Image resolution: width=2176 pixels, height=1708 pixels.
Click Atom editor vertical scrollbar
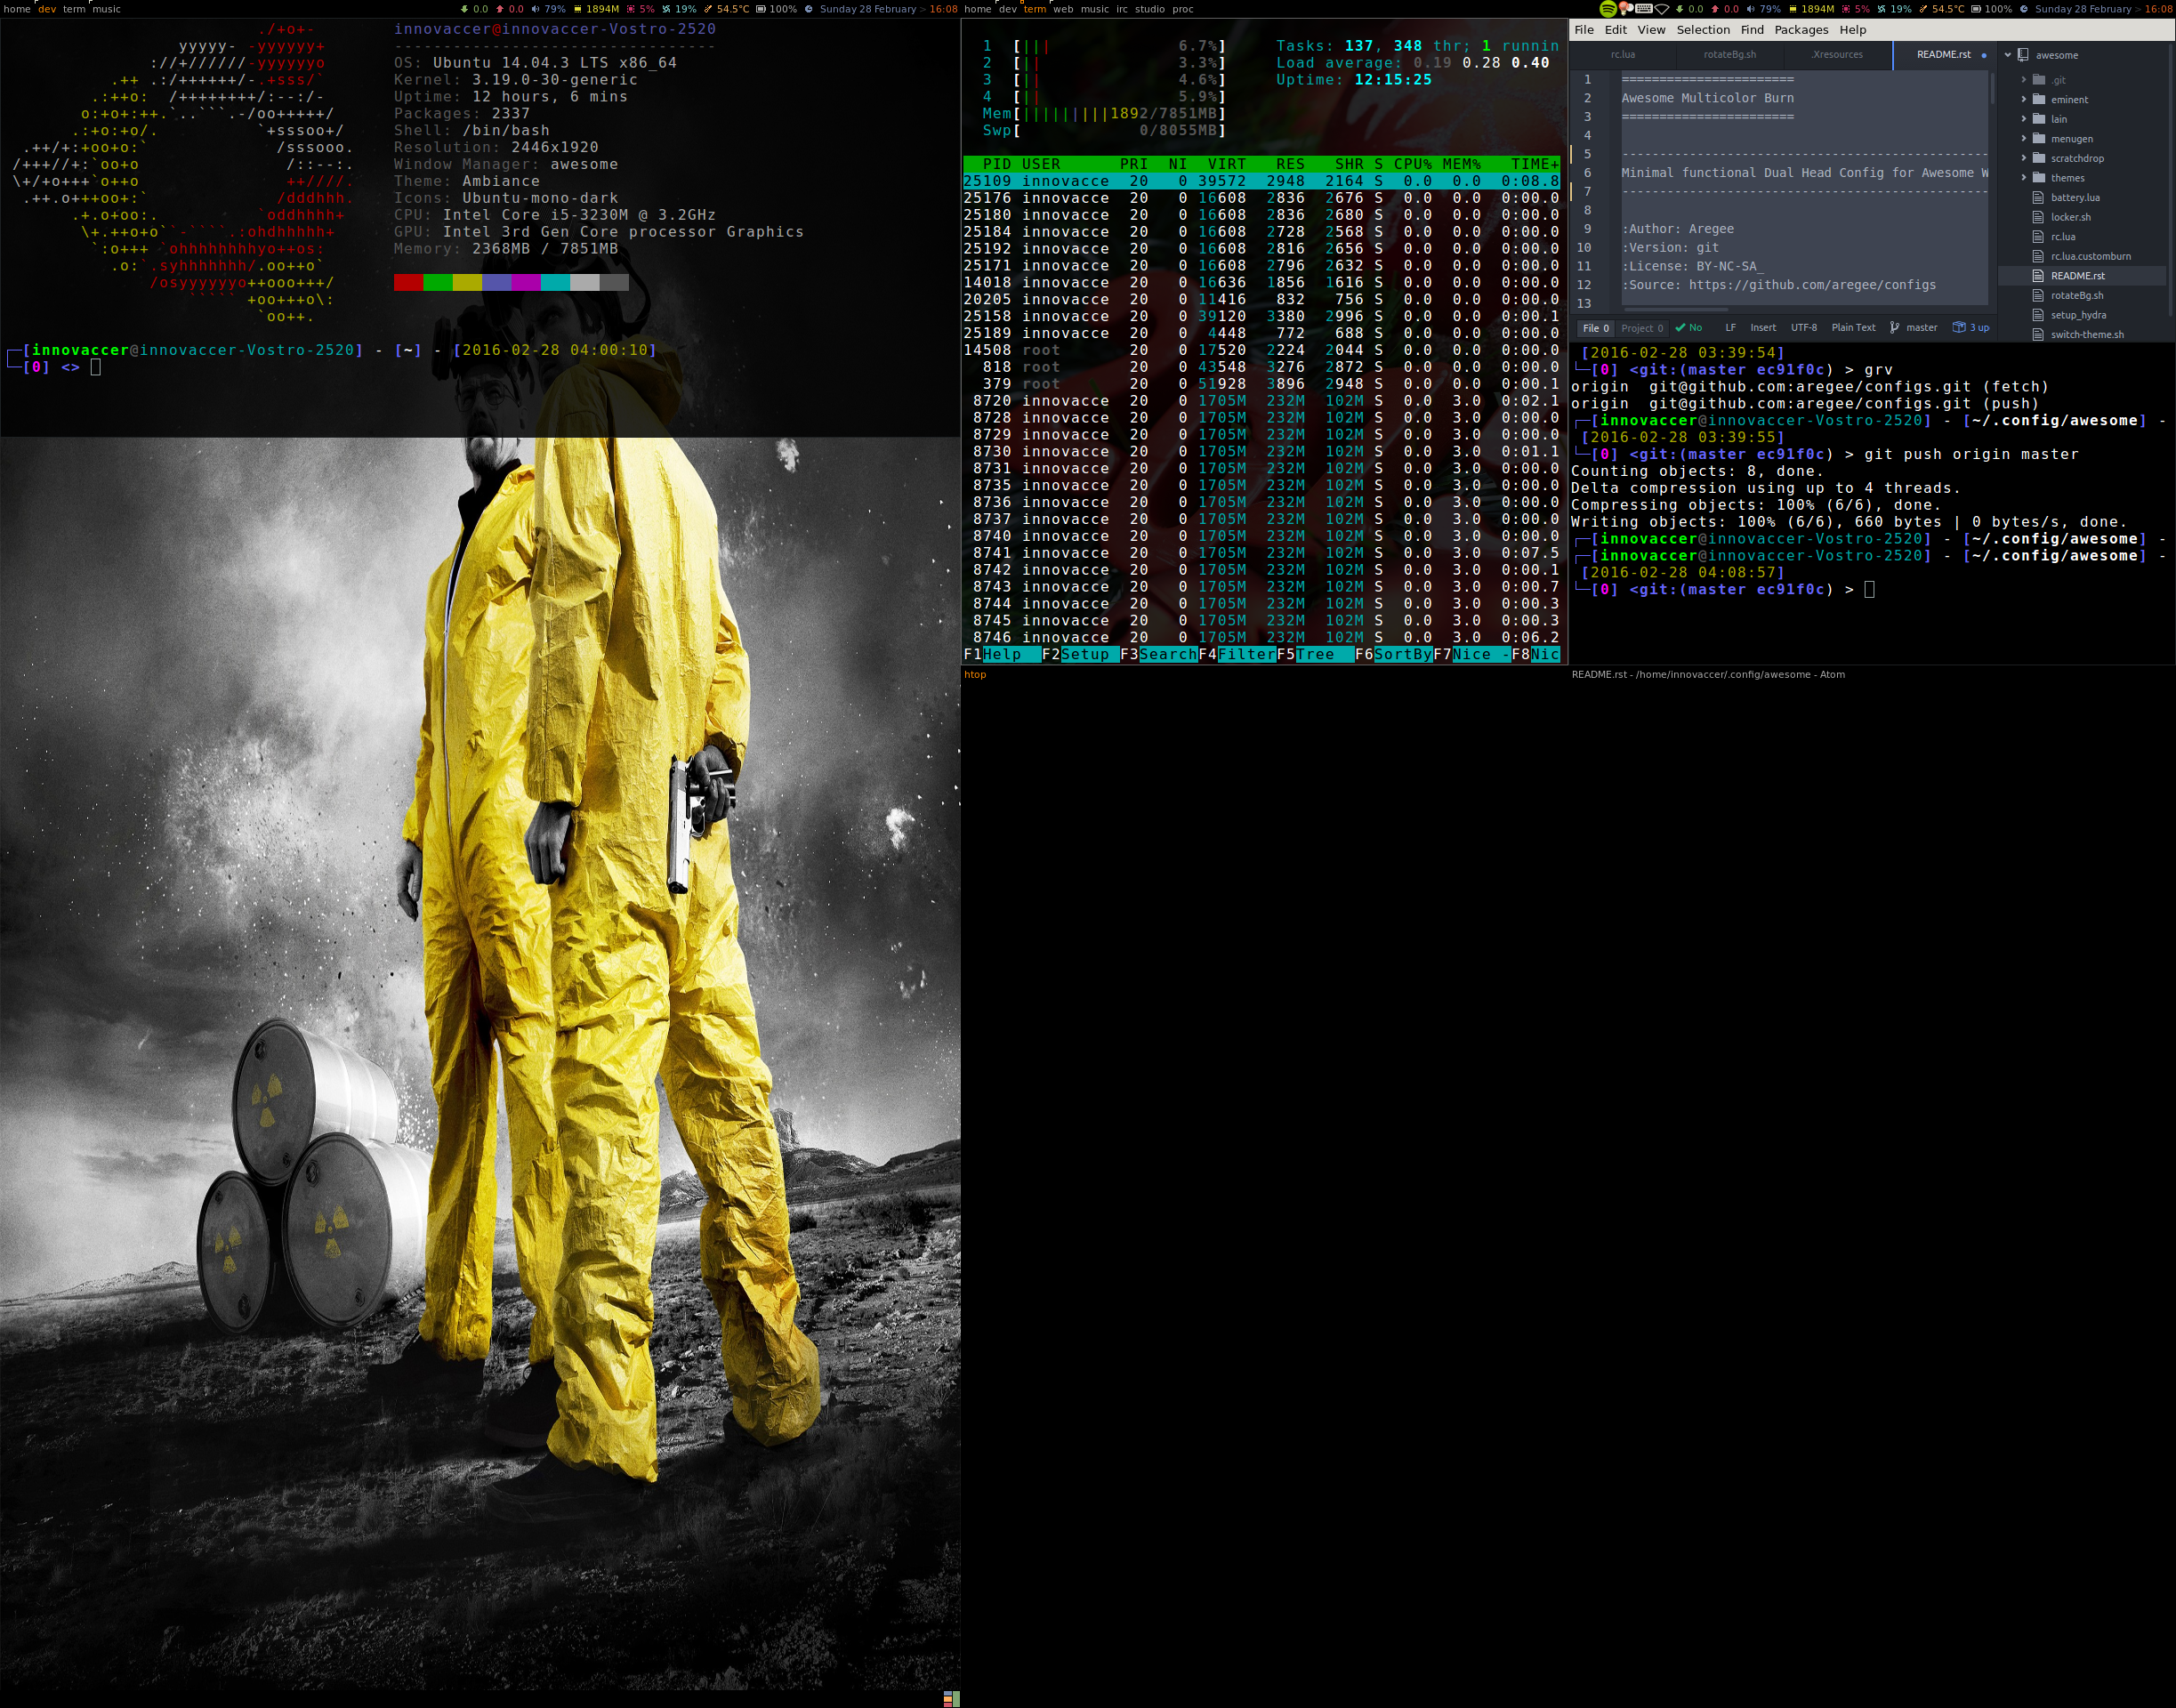point(1992,88)
